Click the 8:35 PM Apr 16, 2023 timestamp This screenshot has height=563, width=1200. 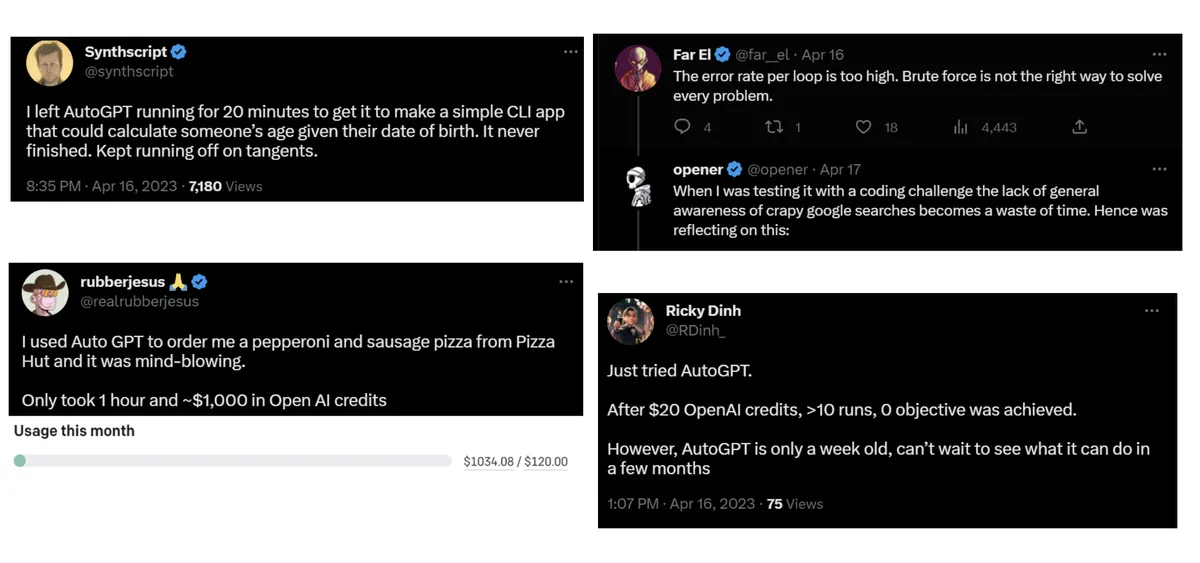[101, 186]
